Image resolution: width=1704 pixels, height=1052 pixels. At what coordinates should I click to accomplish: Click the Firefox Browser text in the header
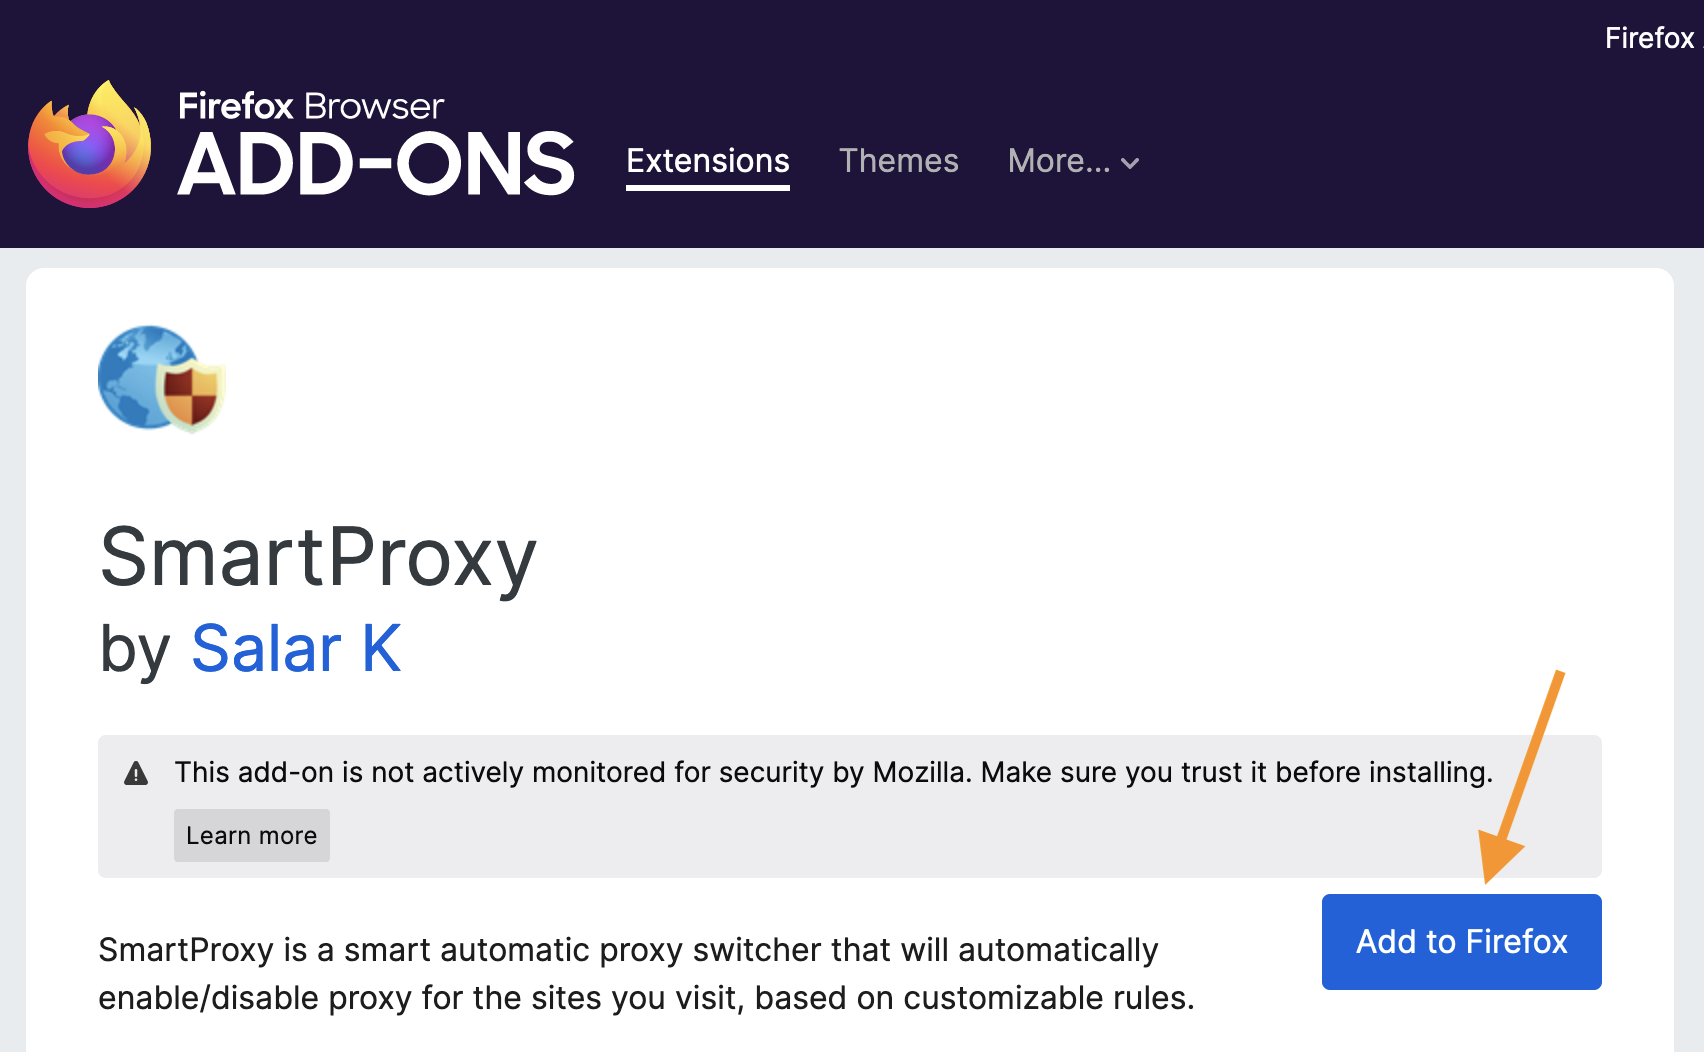(311, 106)
